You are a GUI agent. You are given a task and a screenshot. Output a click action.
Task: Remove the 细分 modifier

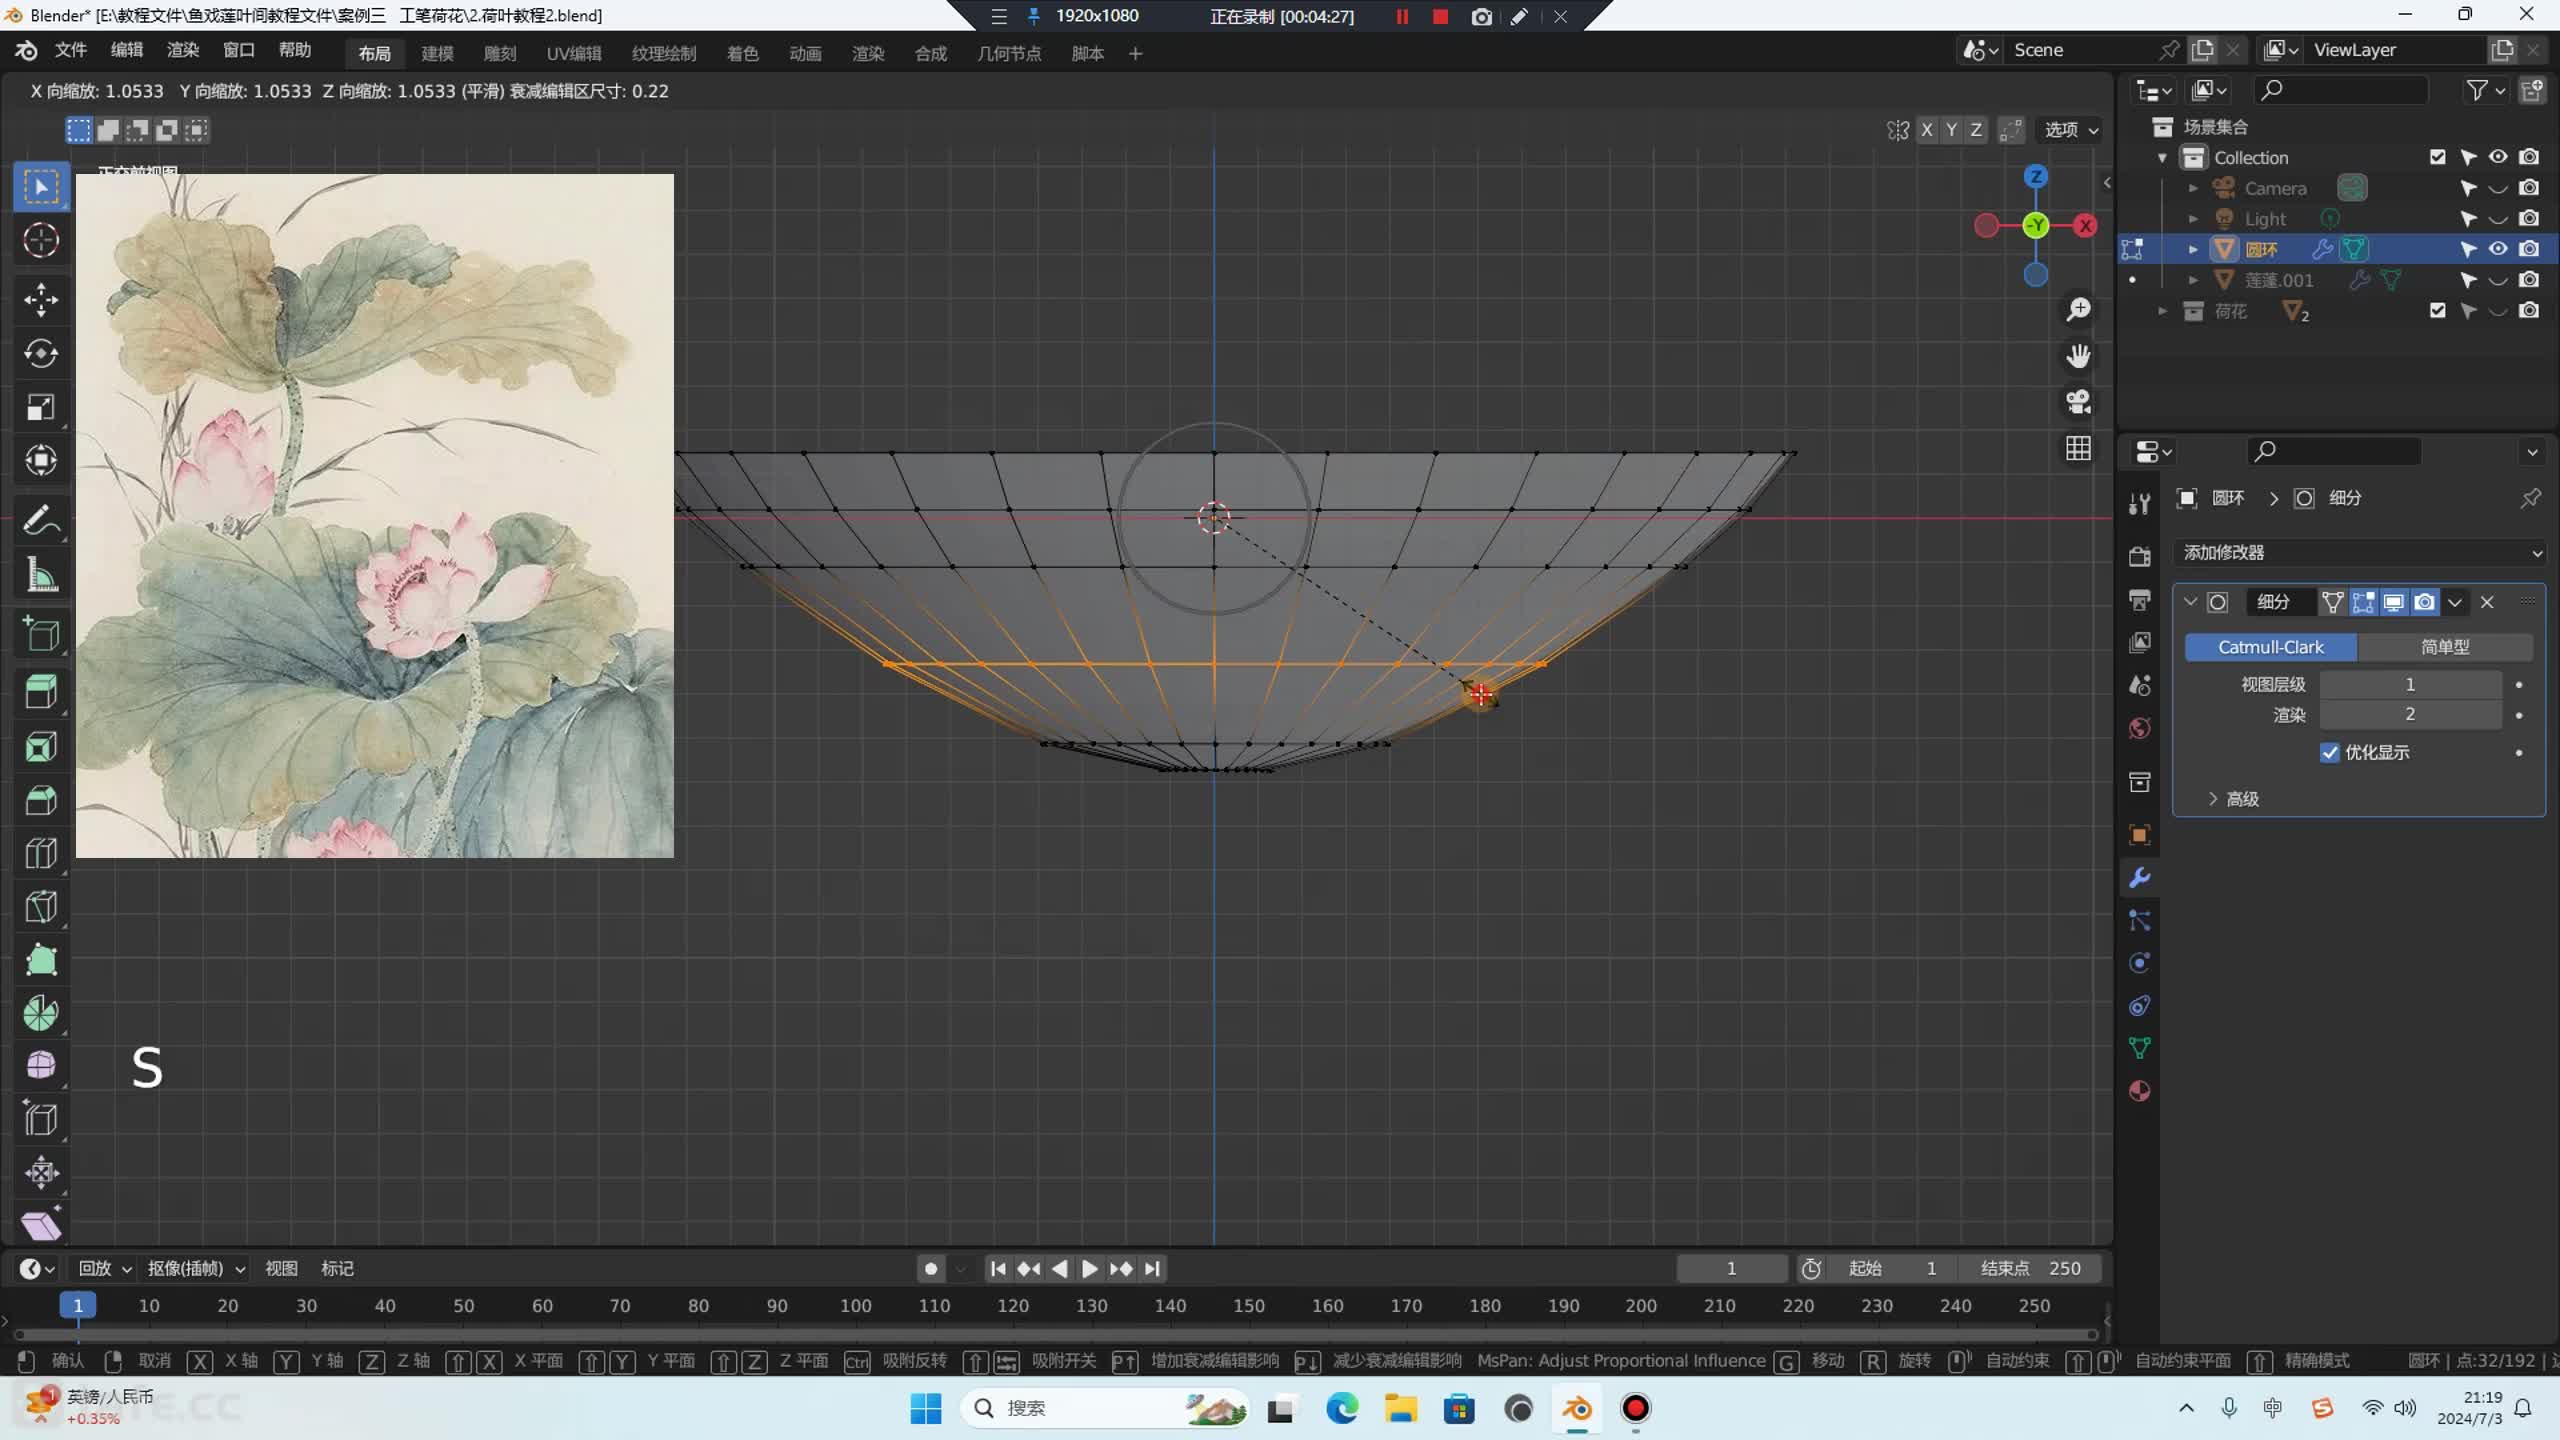pyautogui.click(x=2487, y=602)
